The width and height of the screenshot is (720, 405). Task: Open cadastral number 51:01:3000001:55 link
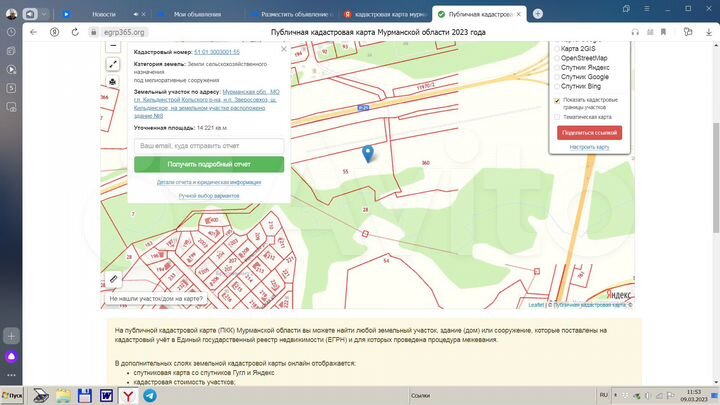pos(217,52)
